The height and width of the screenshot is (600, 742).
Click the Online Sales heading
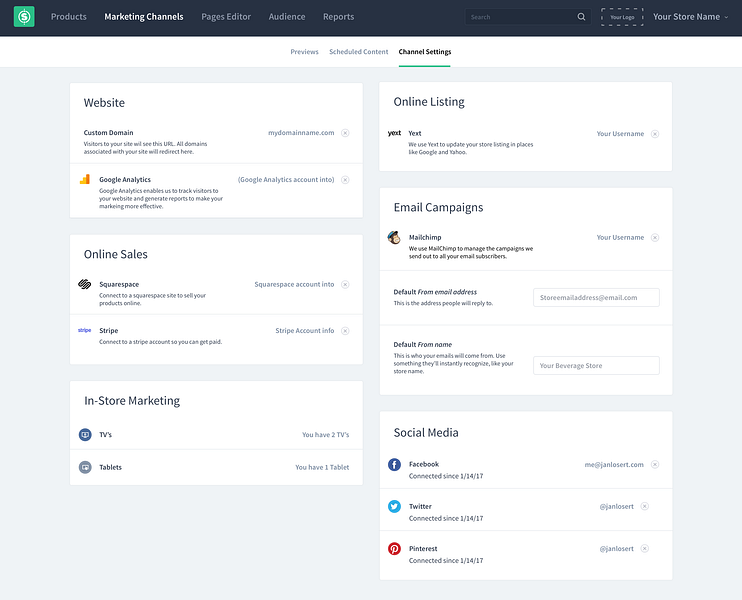point(115,254)
